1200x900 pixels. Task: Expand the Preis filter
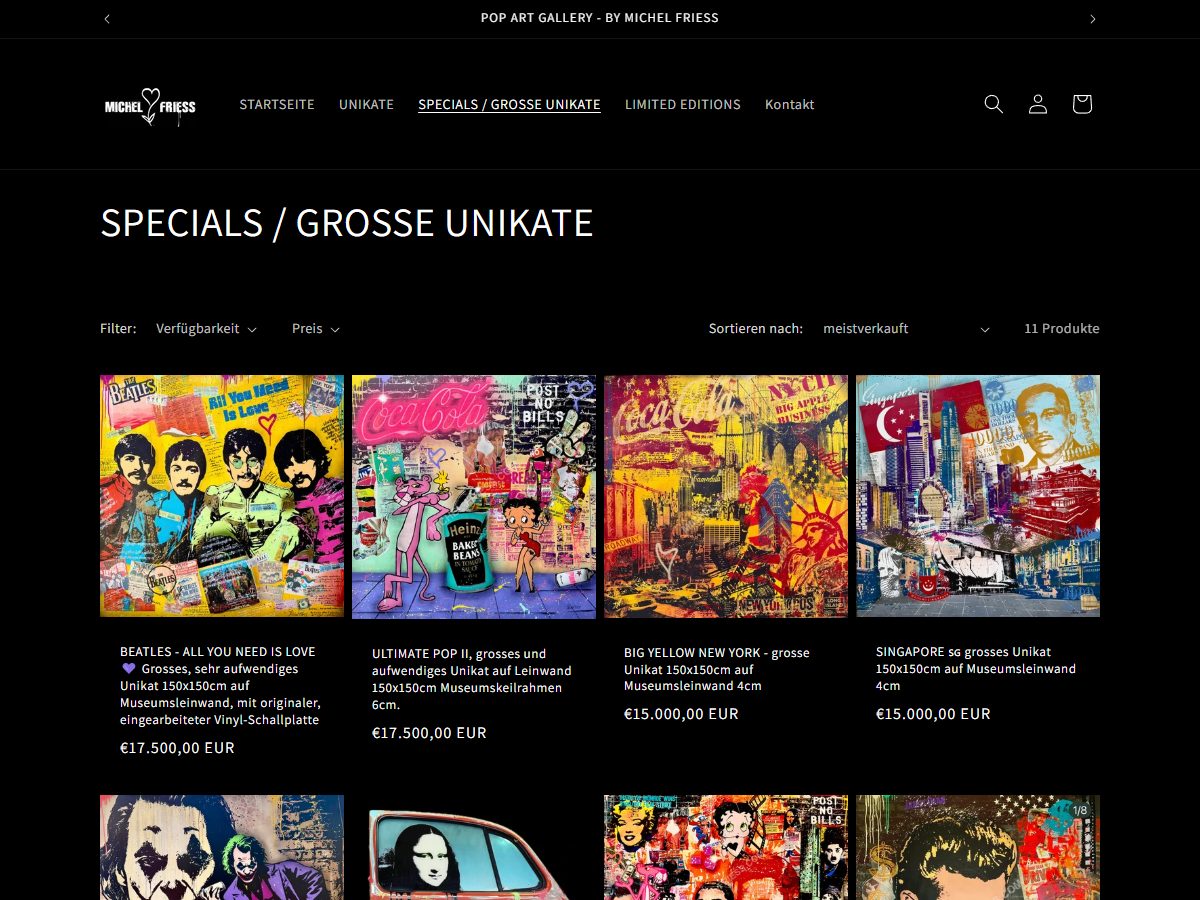point(316,328)
